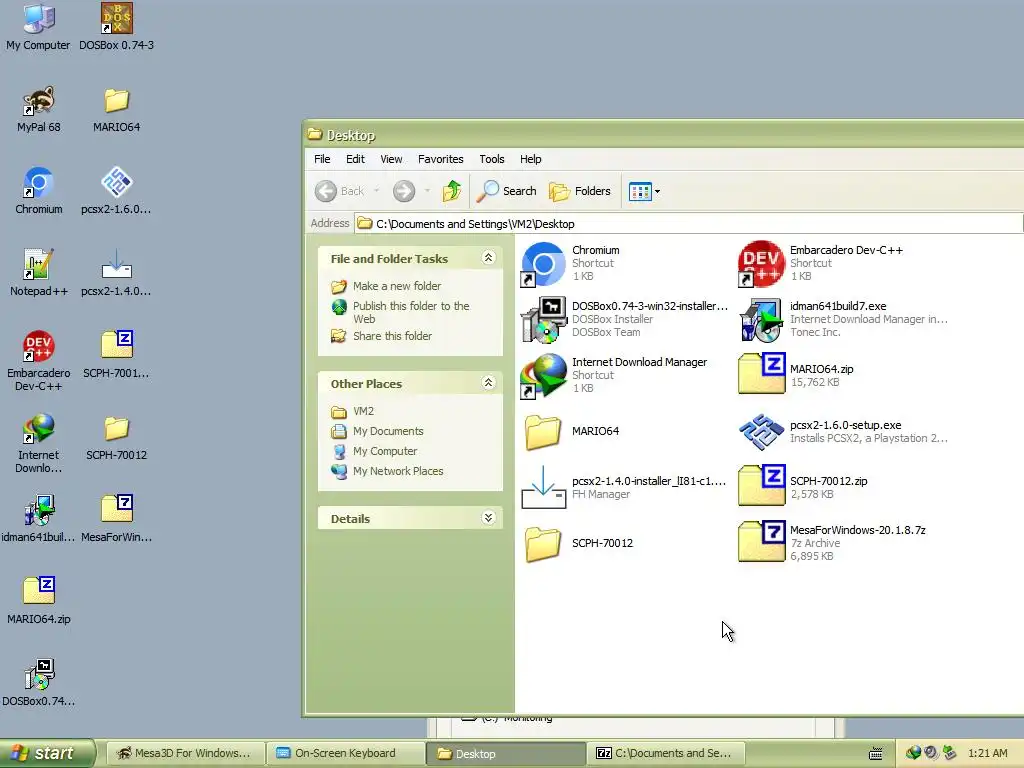The image size is (1024, 768).
Task: Switch to Desktop folder taskbar item
Action: tap(505, 754)
